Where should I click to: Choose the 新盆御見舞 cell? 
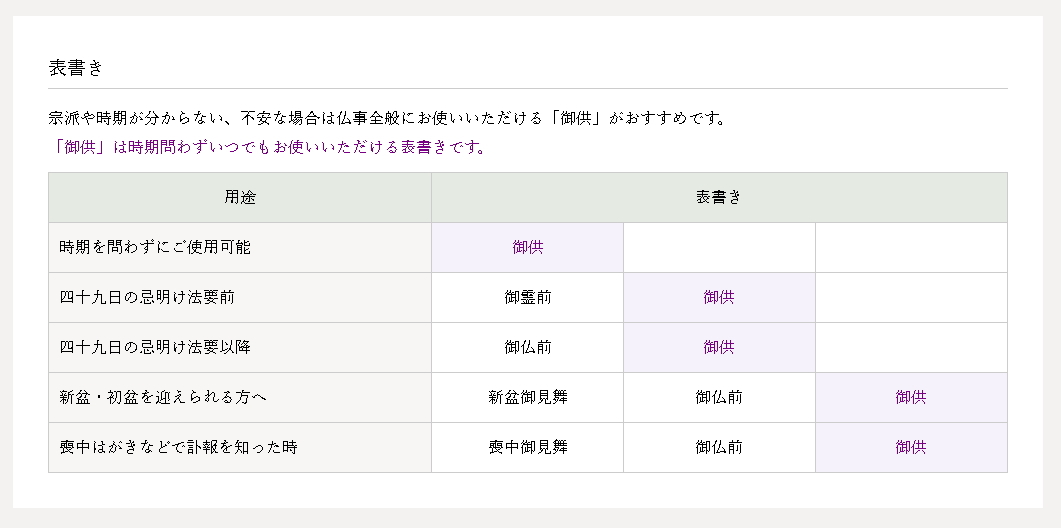(528, 397)
